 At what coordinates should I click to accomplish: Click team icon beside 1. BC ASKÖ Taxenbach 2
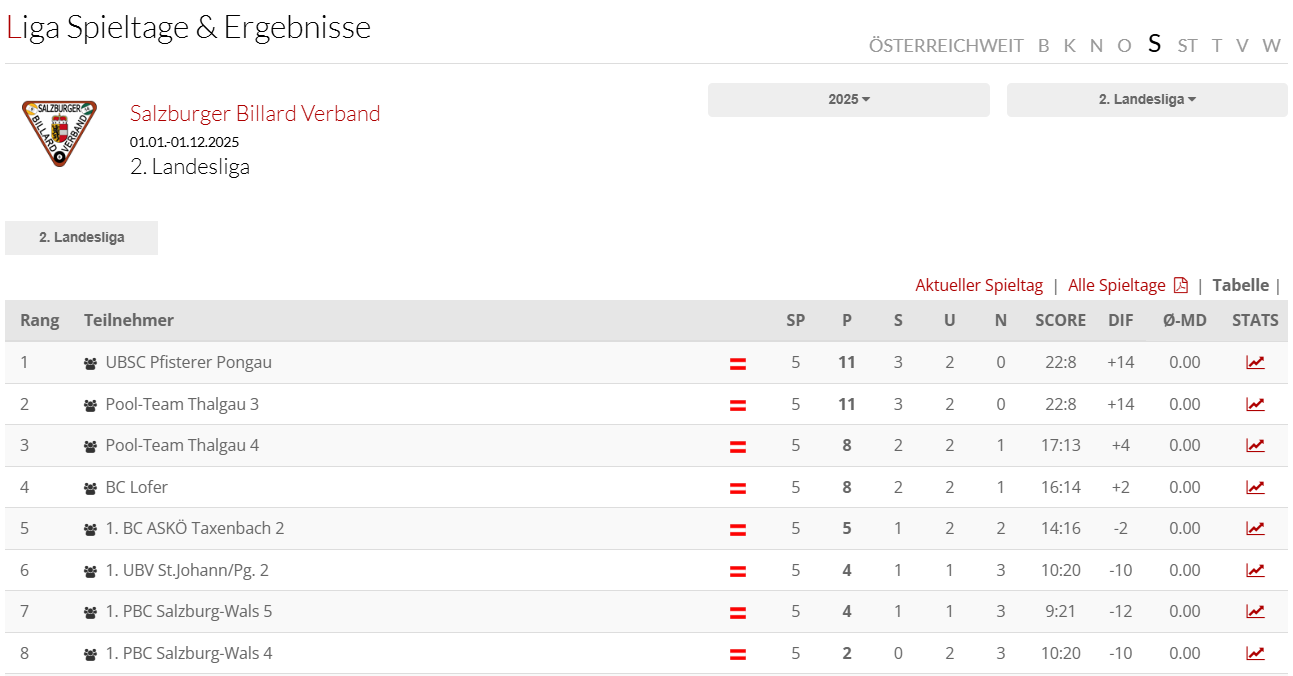click(91, 530)
